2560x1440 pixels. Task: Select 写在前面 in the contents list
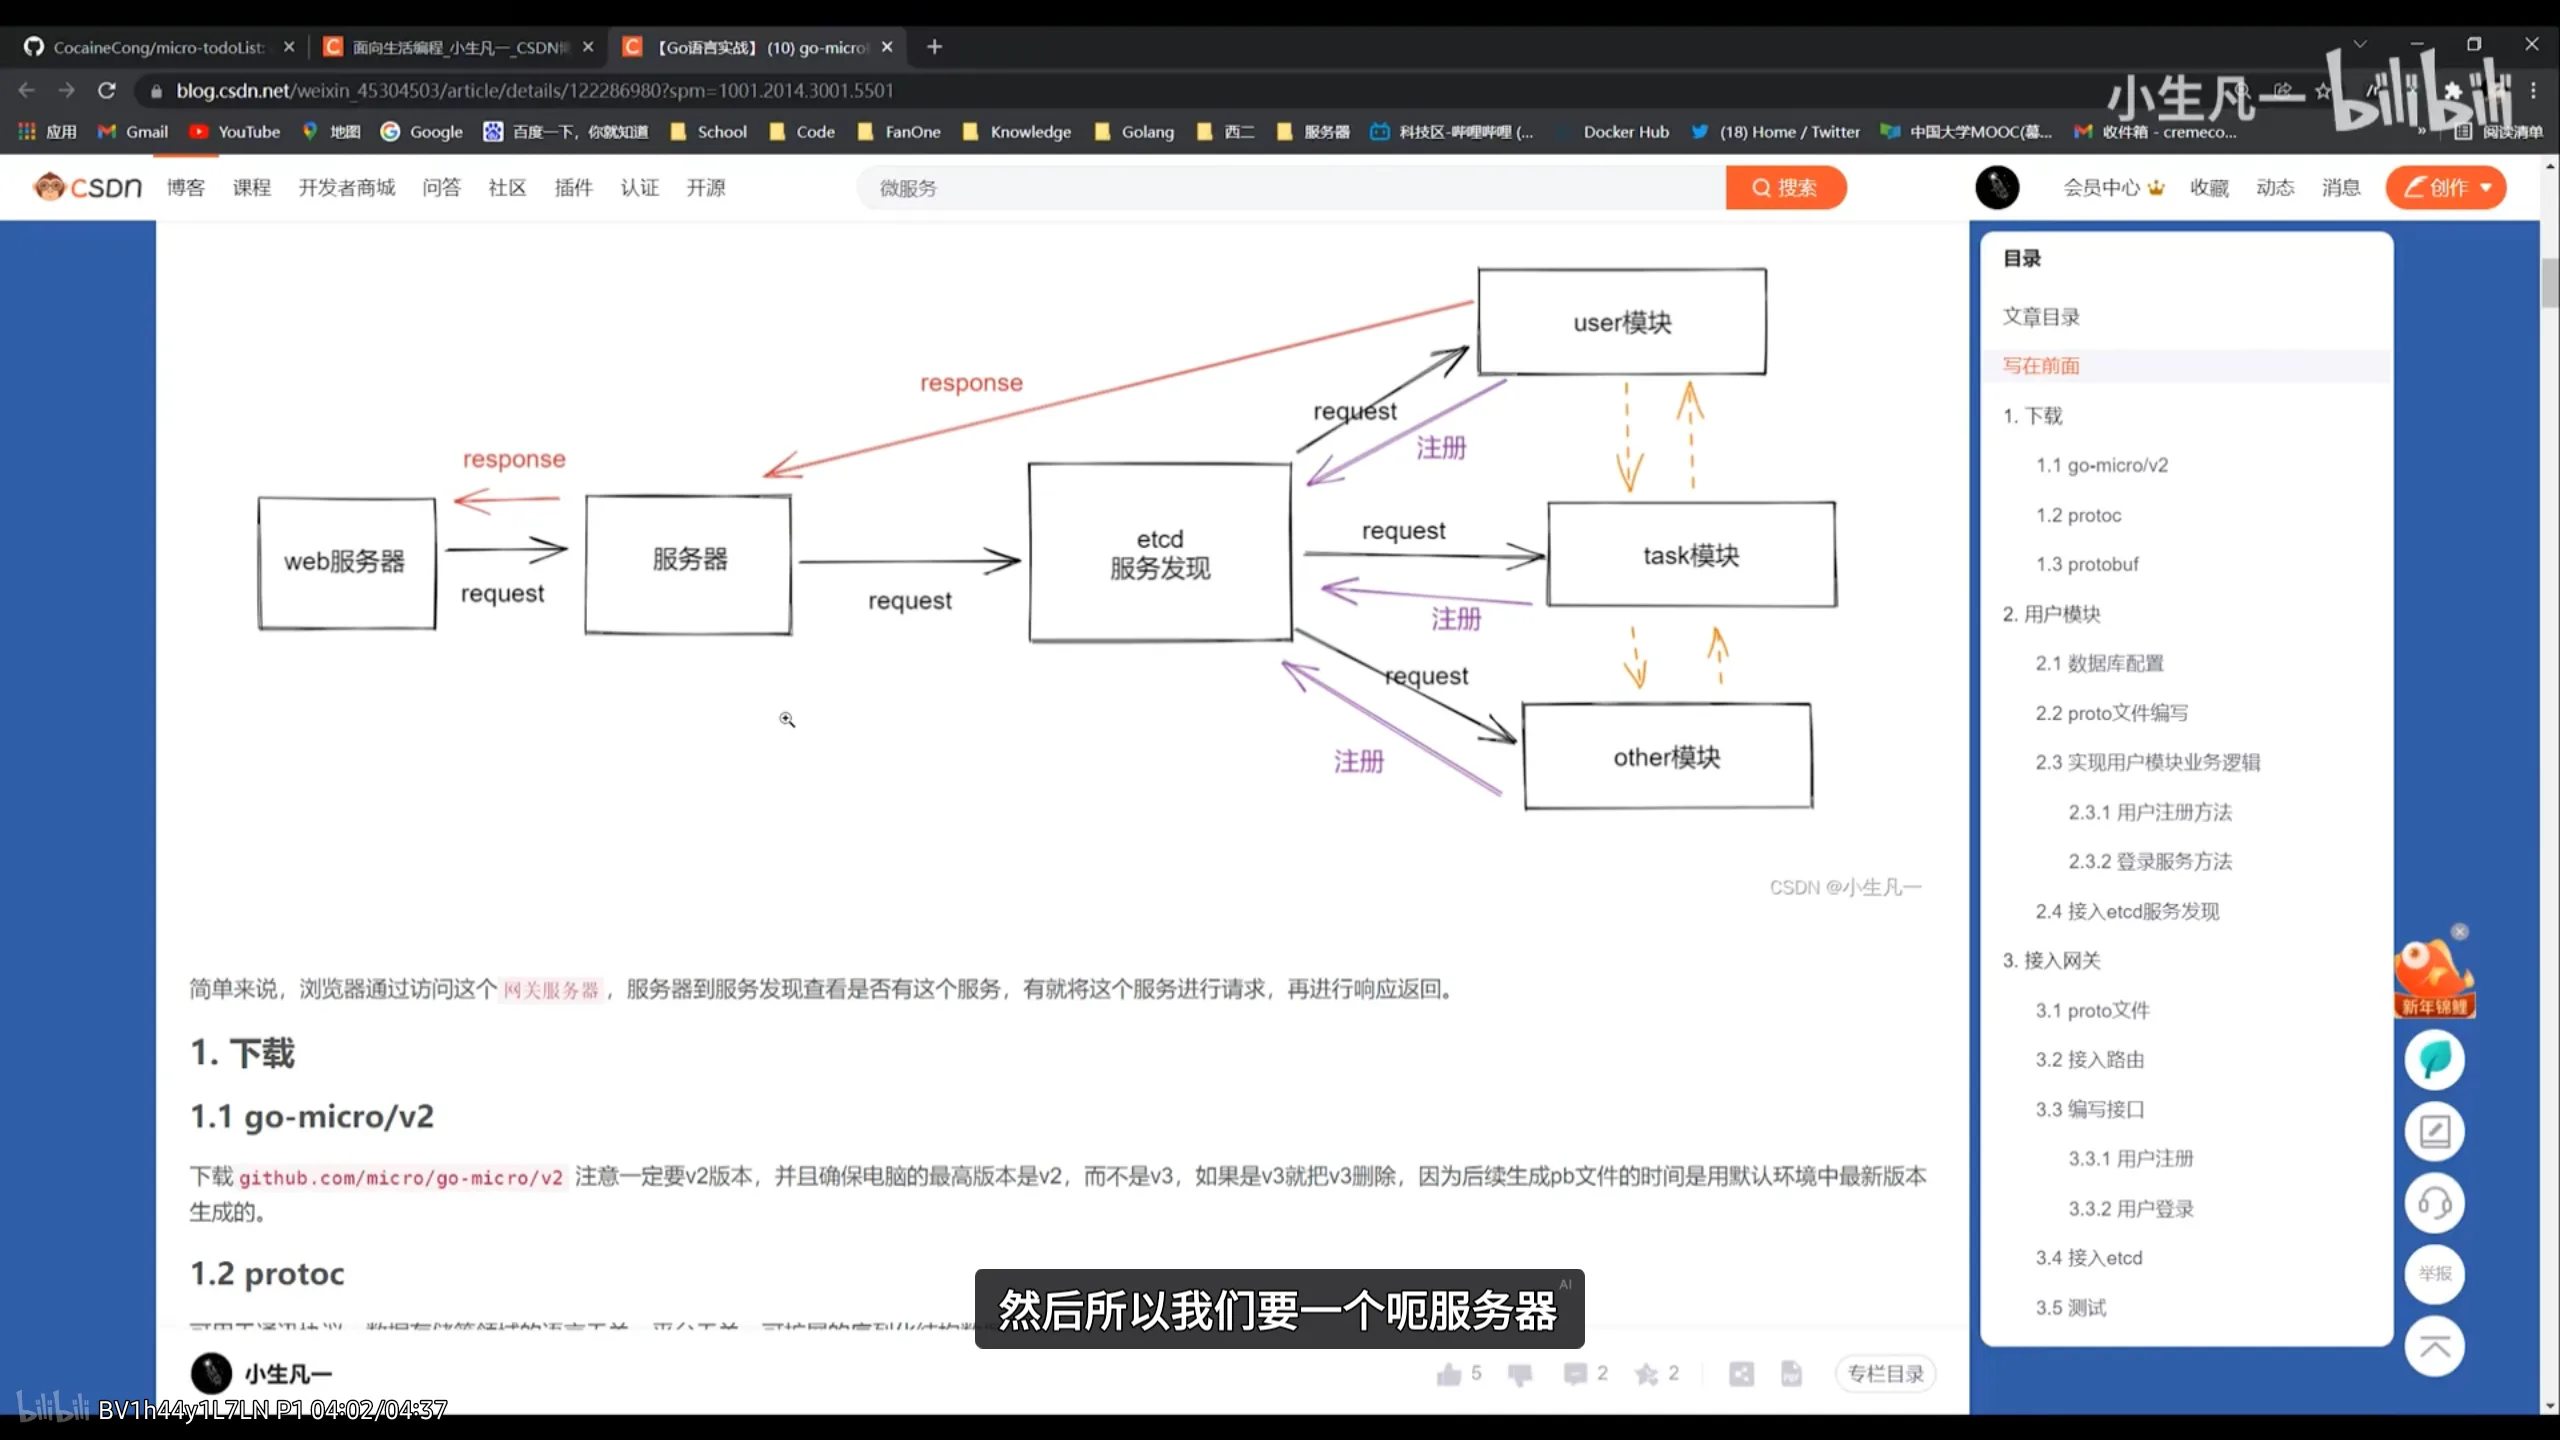[2040, 366]
